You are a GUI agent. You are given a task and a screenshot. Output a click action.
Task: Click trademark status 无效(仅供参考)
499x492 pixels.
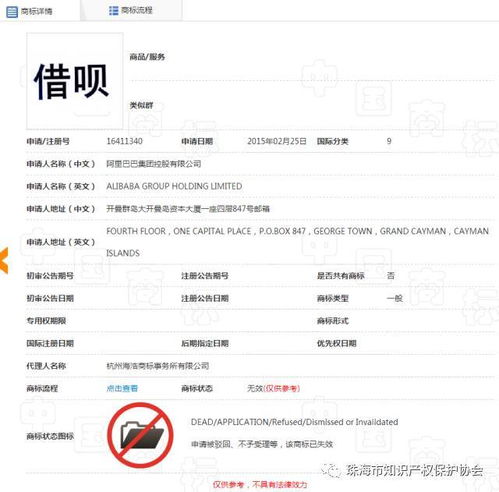[x=273, y=388]
